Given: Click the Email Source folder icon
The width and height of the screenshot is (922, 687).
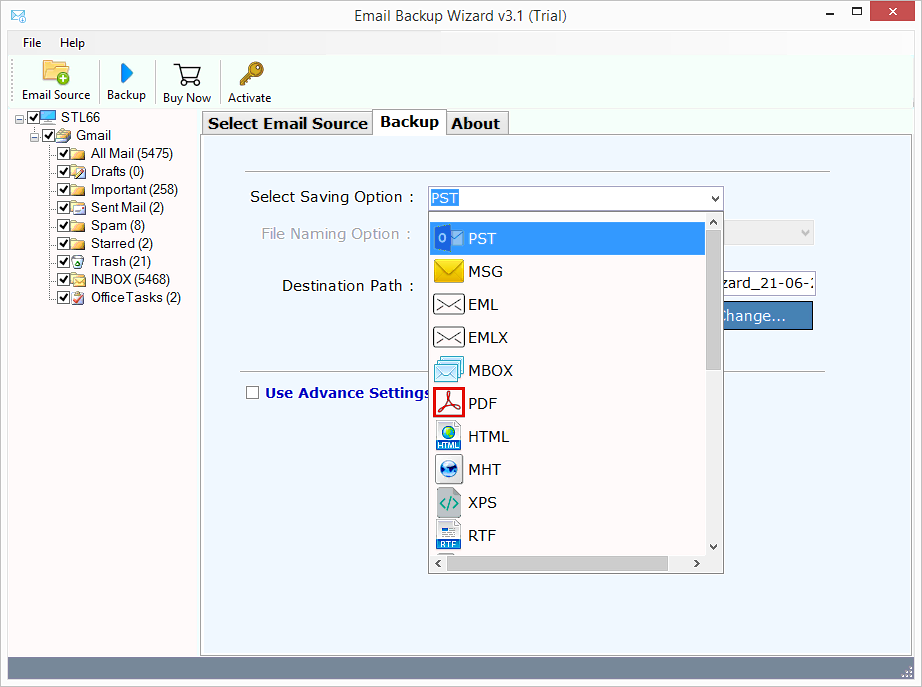Looking at the screenshot, I should (x=56, y=73).
